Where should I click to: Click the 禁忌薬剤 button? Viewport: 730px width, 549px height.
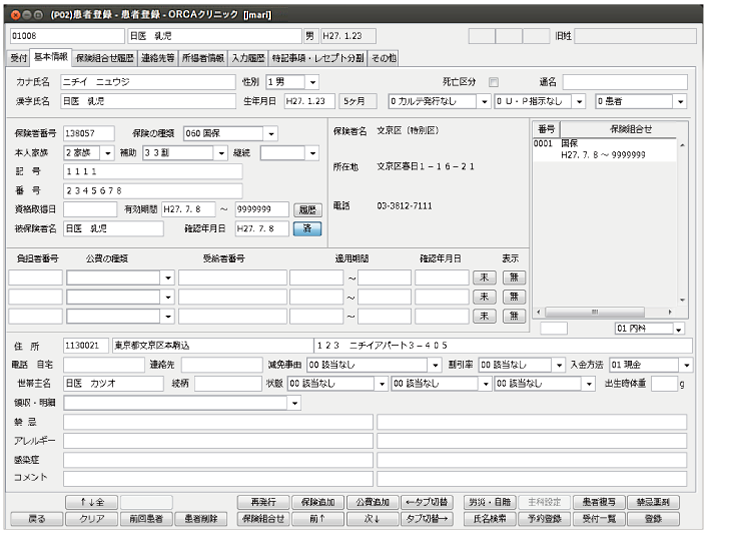[x=653, y=502]
